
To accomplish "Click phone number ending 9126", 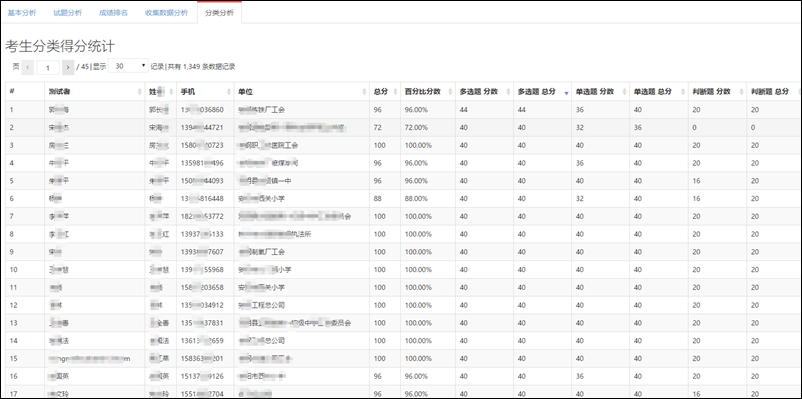I will tap(202, 376).
